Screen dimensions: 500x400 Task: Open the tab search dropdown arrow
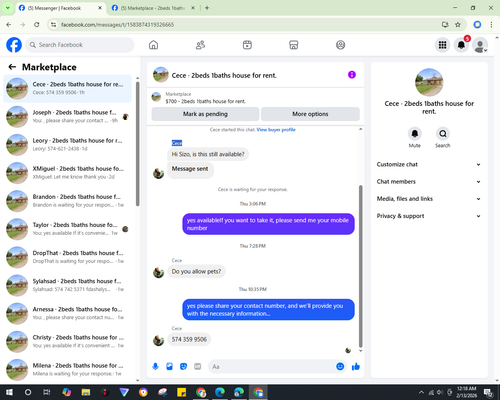pyautogui.click(x=7, y=8)
